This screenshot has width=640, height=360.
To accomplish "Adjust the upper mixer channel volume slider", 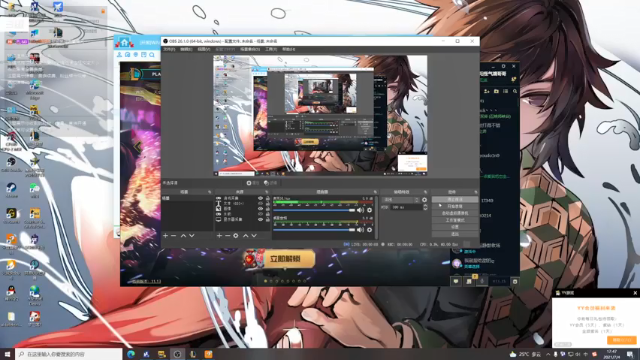I will [314, 210].
